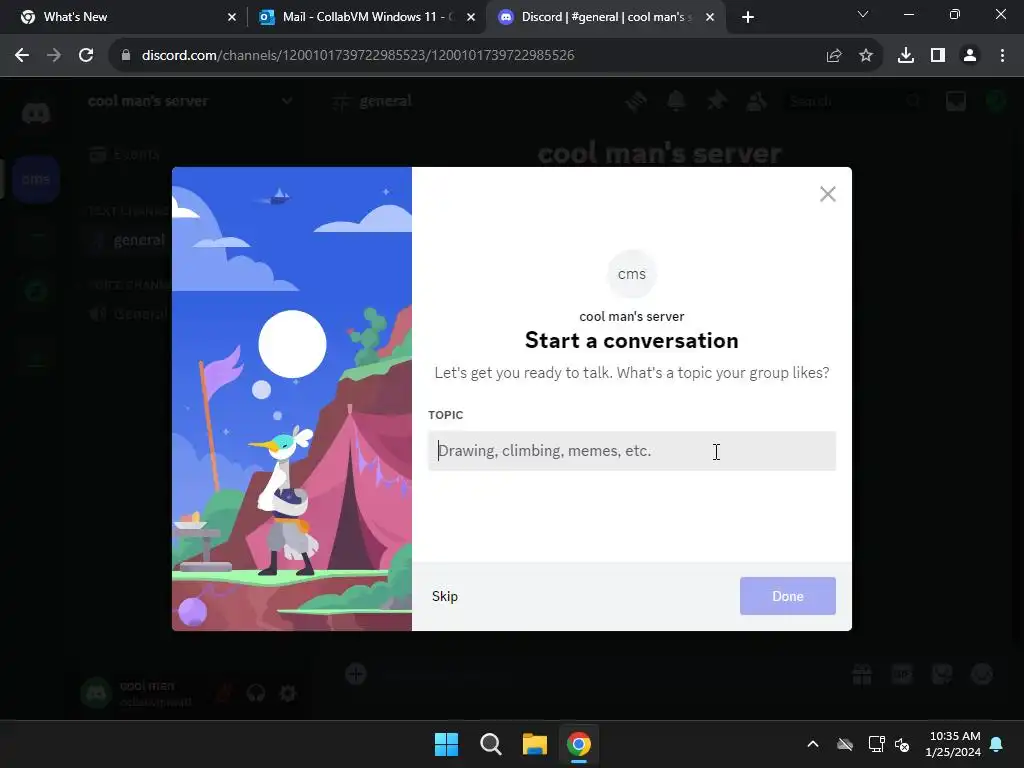Image resolution: width=1024 pixels, height=768 pixels.
Task: Toggle the member list icon
Action: (x=757, y=101)
